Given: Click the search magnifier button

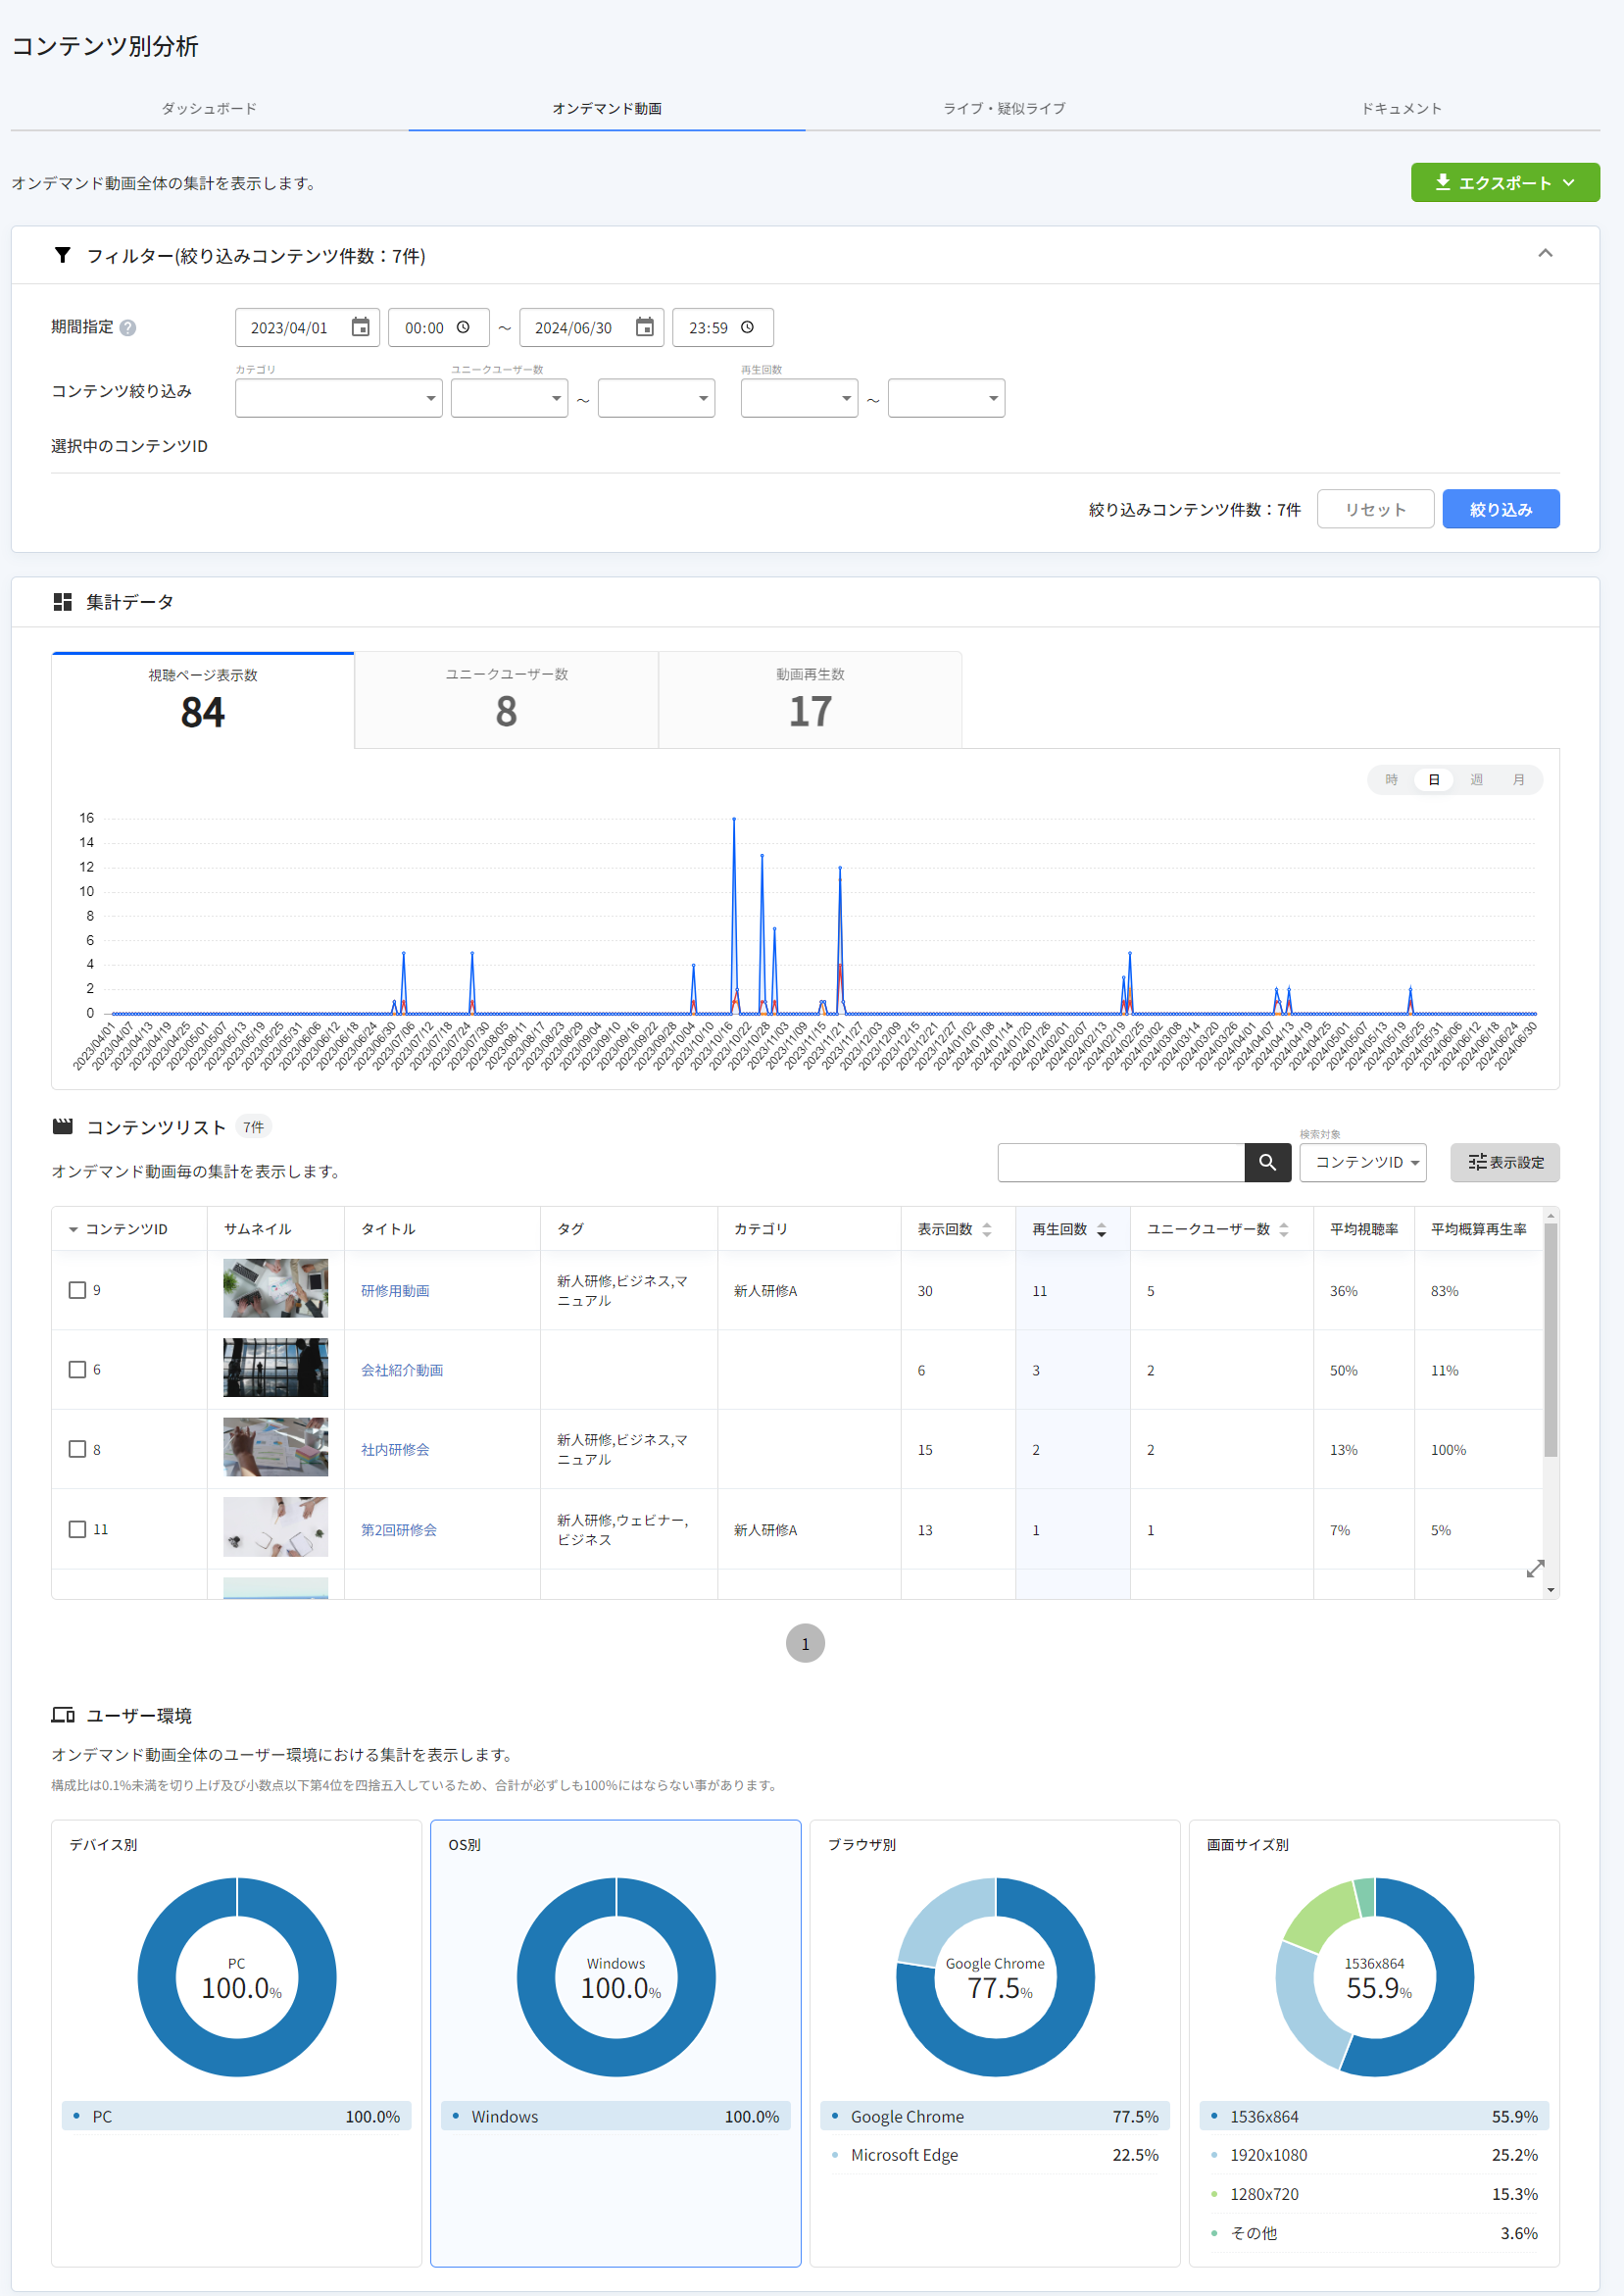Looking at the screenshot, I should [x=1267, y=1162].
